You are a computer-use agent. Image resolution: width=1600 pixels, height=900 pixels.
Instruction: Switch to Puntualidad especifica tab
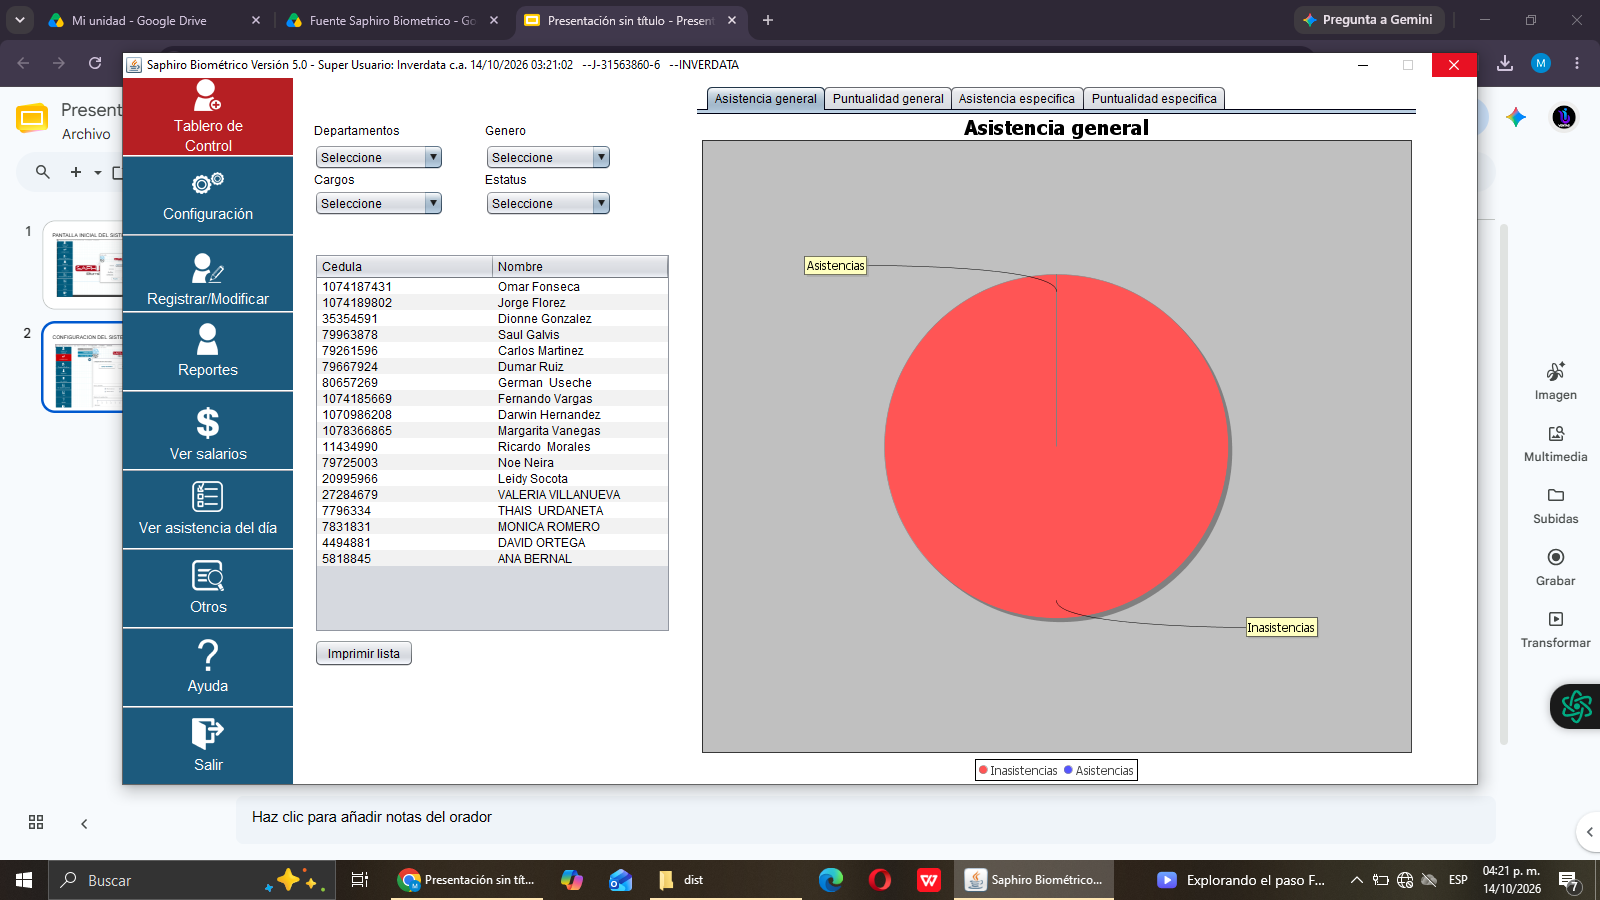[x=1154, y=99]
